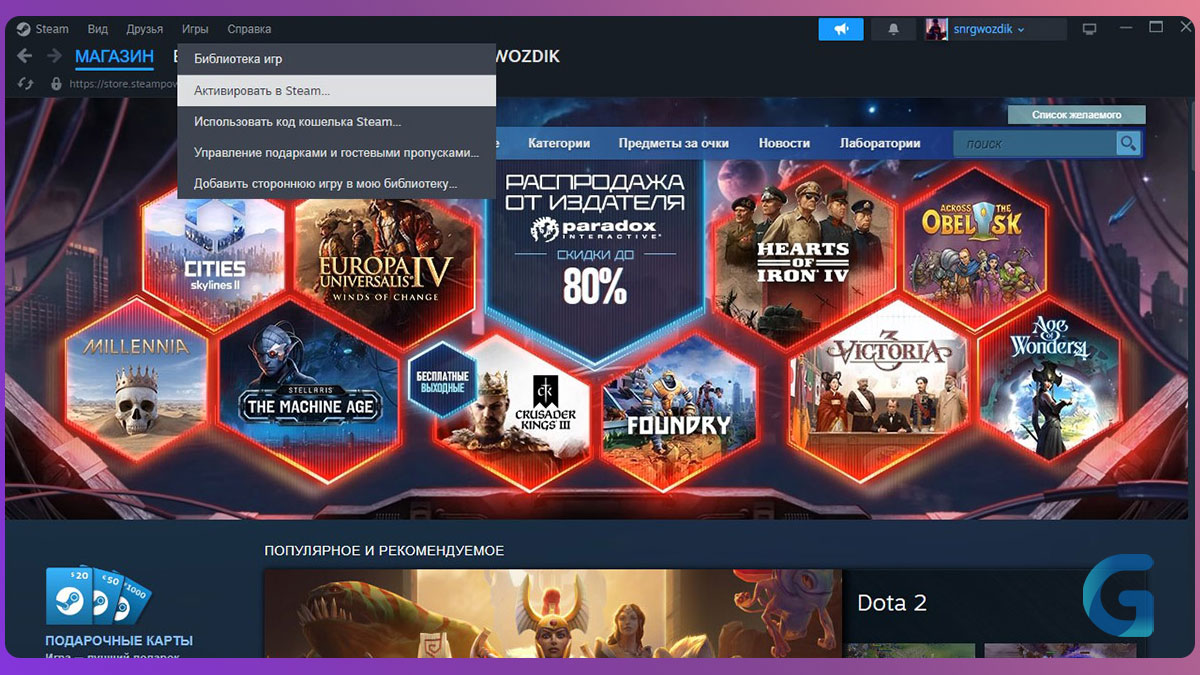The width and height of the screenshot is (1200, 675).
Task: Choose Использовать код кошелька Steam...
Action: coord(337,122)
